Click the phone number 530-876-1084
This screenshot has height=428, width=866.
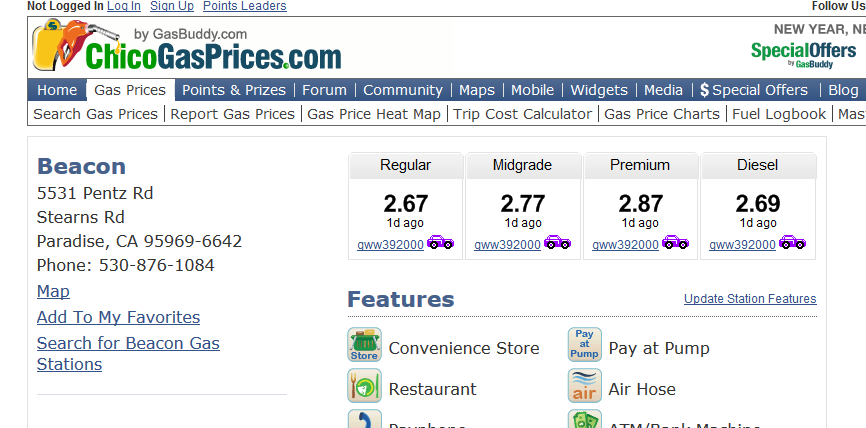click(x=156, y=265)
